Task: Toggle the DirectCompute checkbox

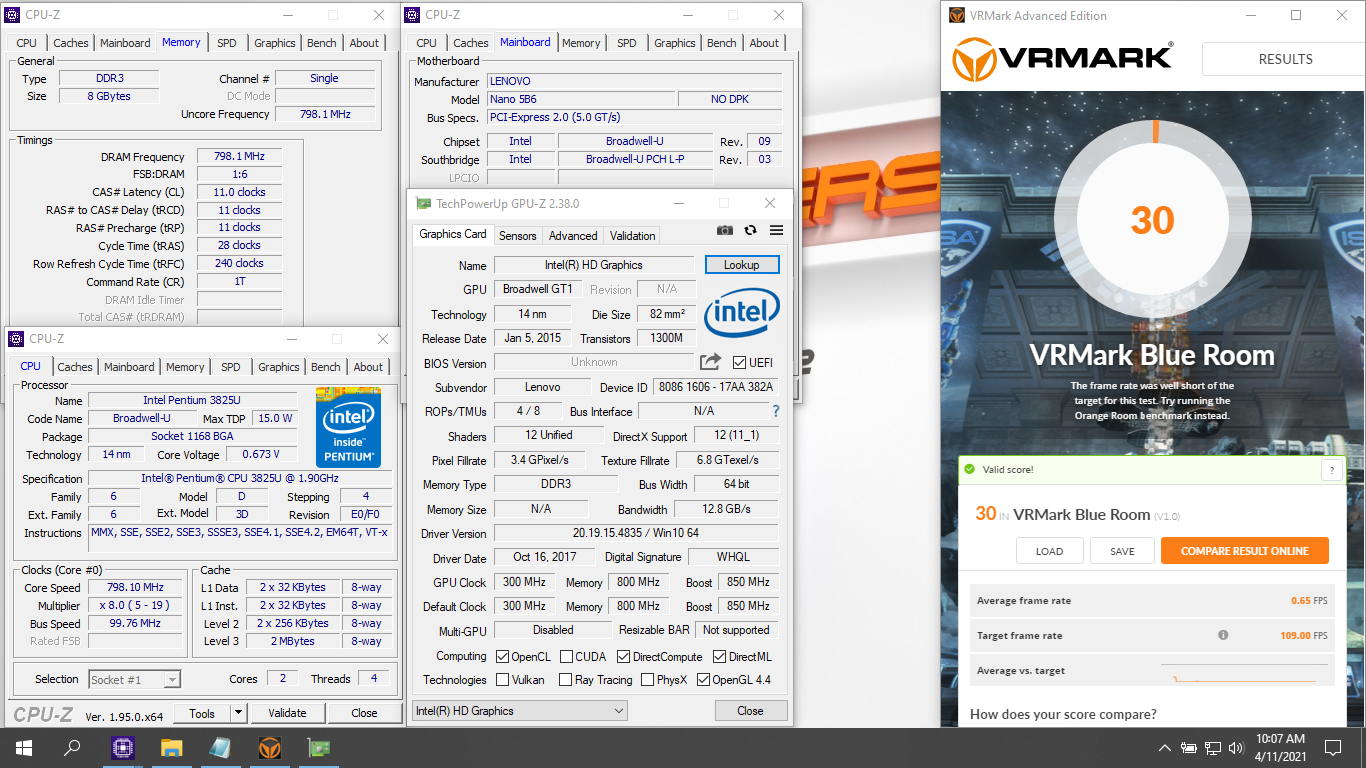Action: pos(623,657)
